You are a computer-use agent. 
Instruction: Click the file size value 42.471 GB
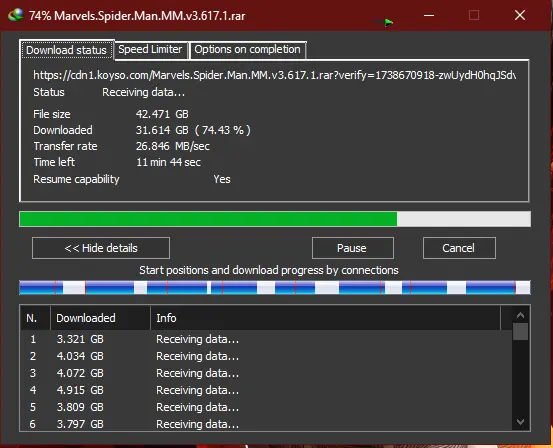coord(162,114)
